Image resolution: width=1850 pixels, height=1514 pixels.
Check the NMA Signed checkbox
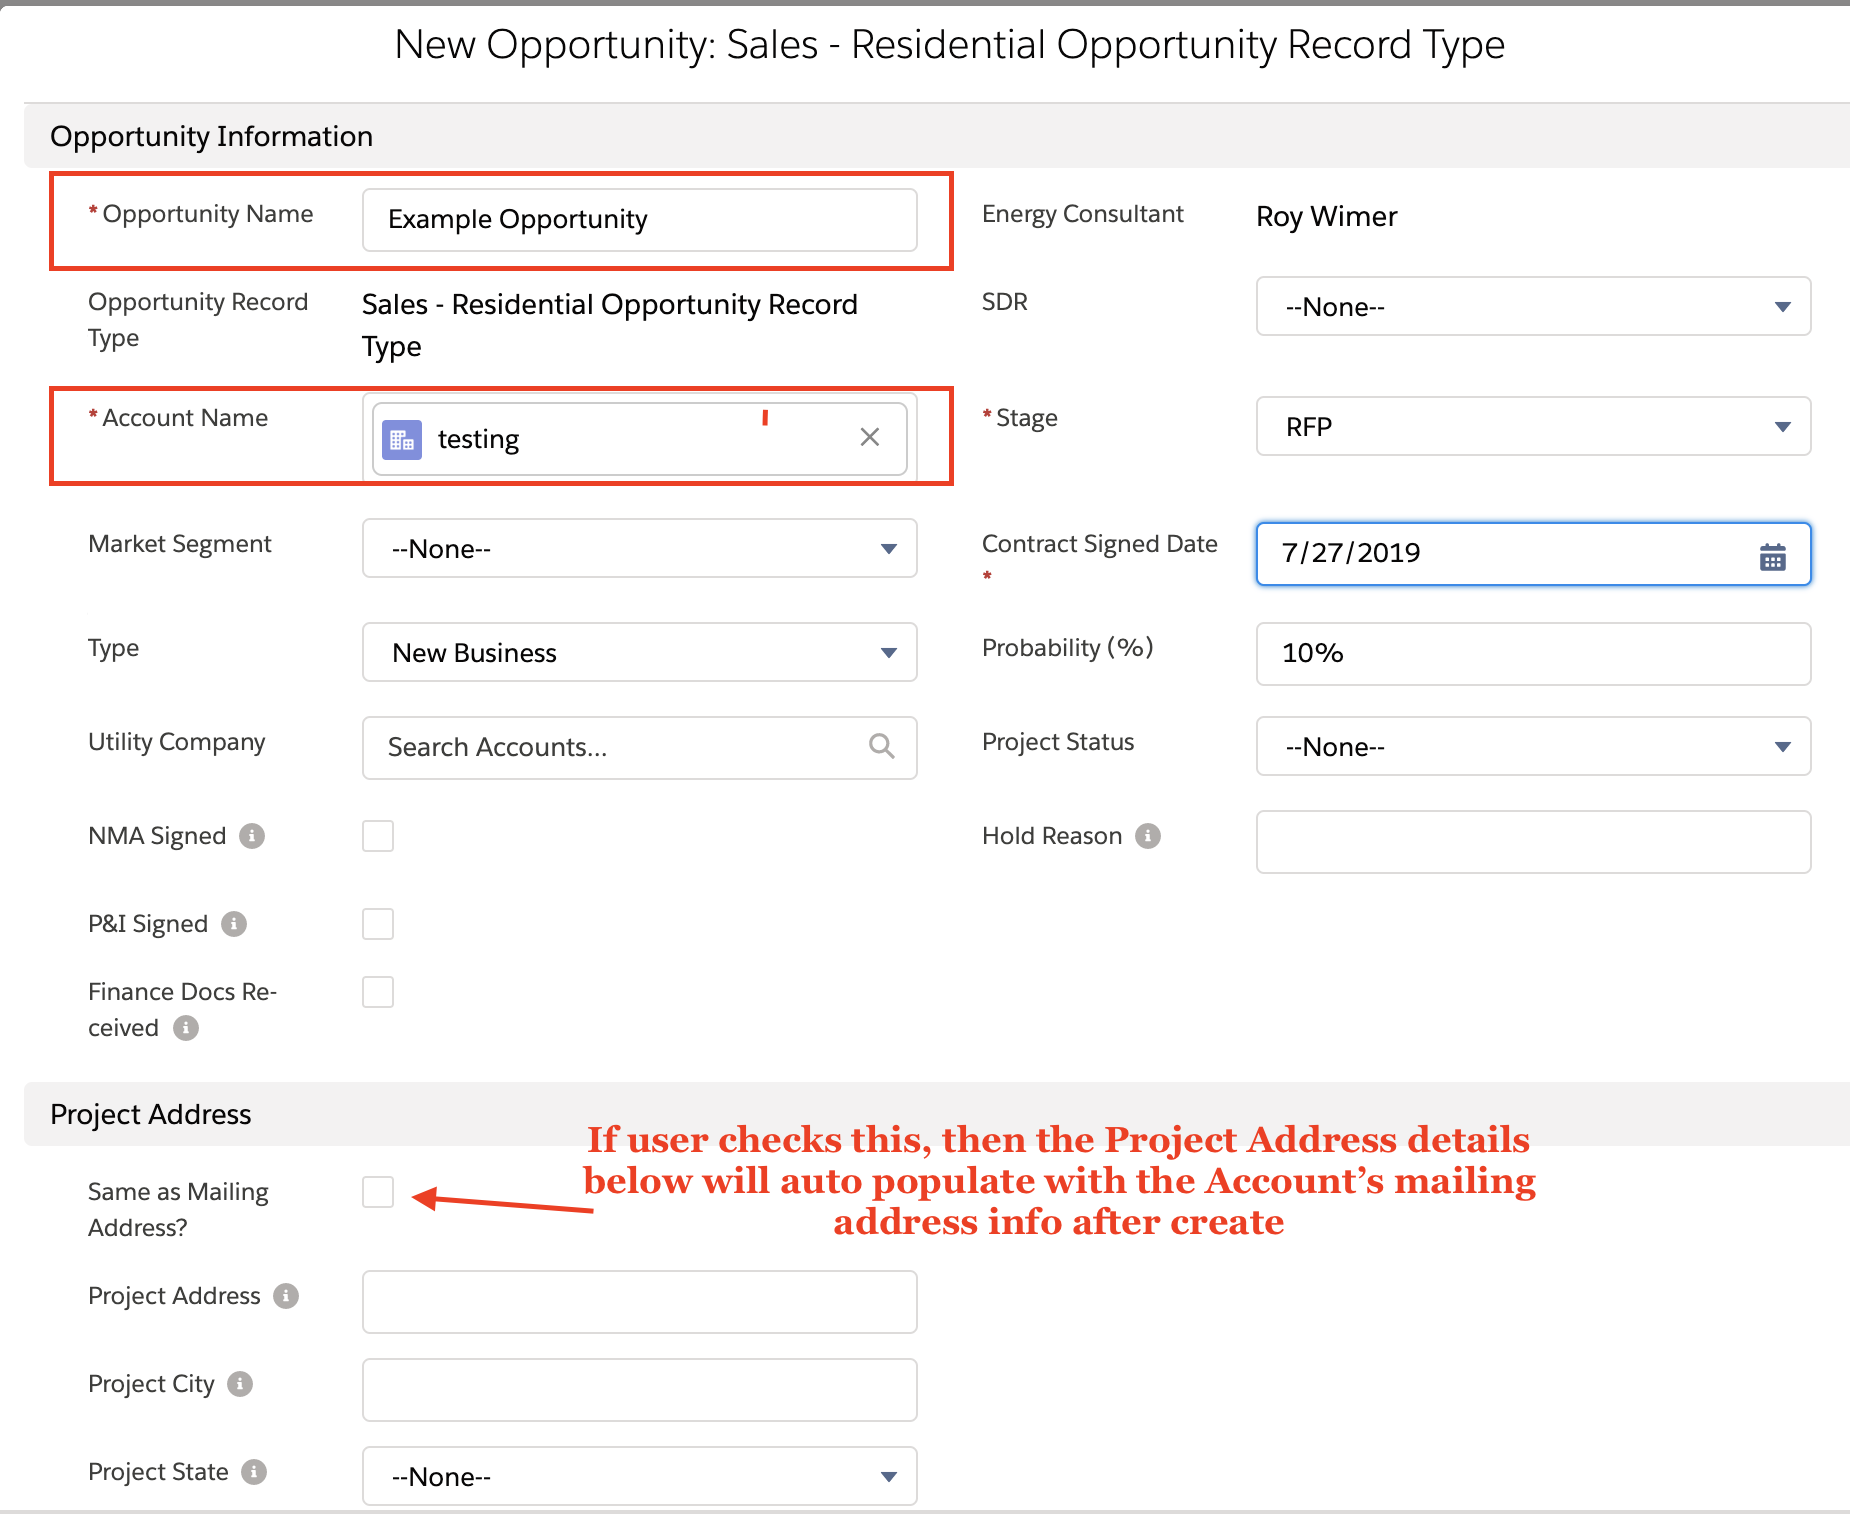click(x=378, y=836)
